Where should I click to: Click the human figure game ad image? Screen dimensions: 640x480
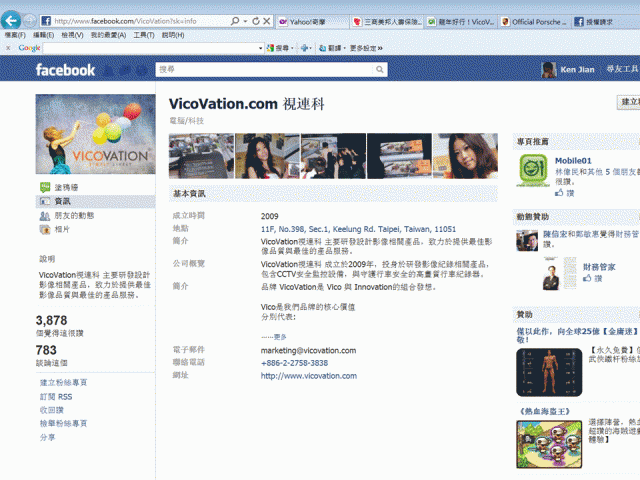[x=549, y=372]
